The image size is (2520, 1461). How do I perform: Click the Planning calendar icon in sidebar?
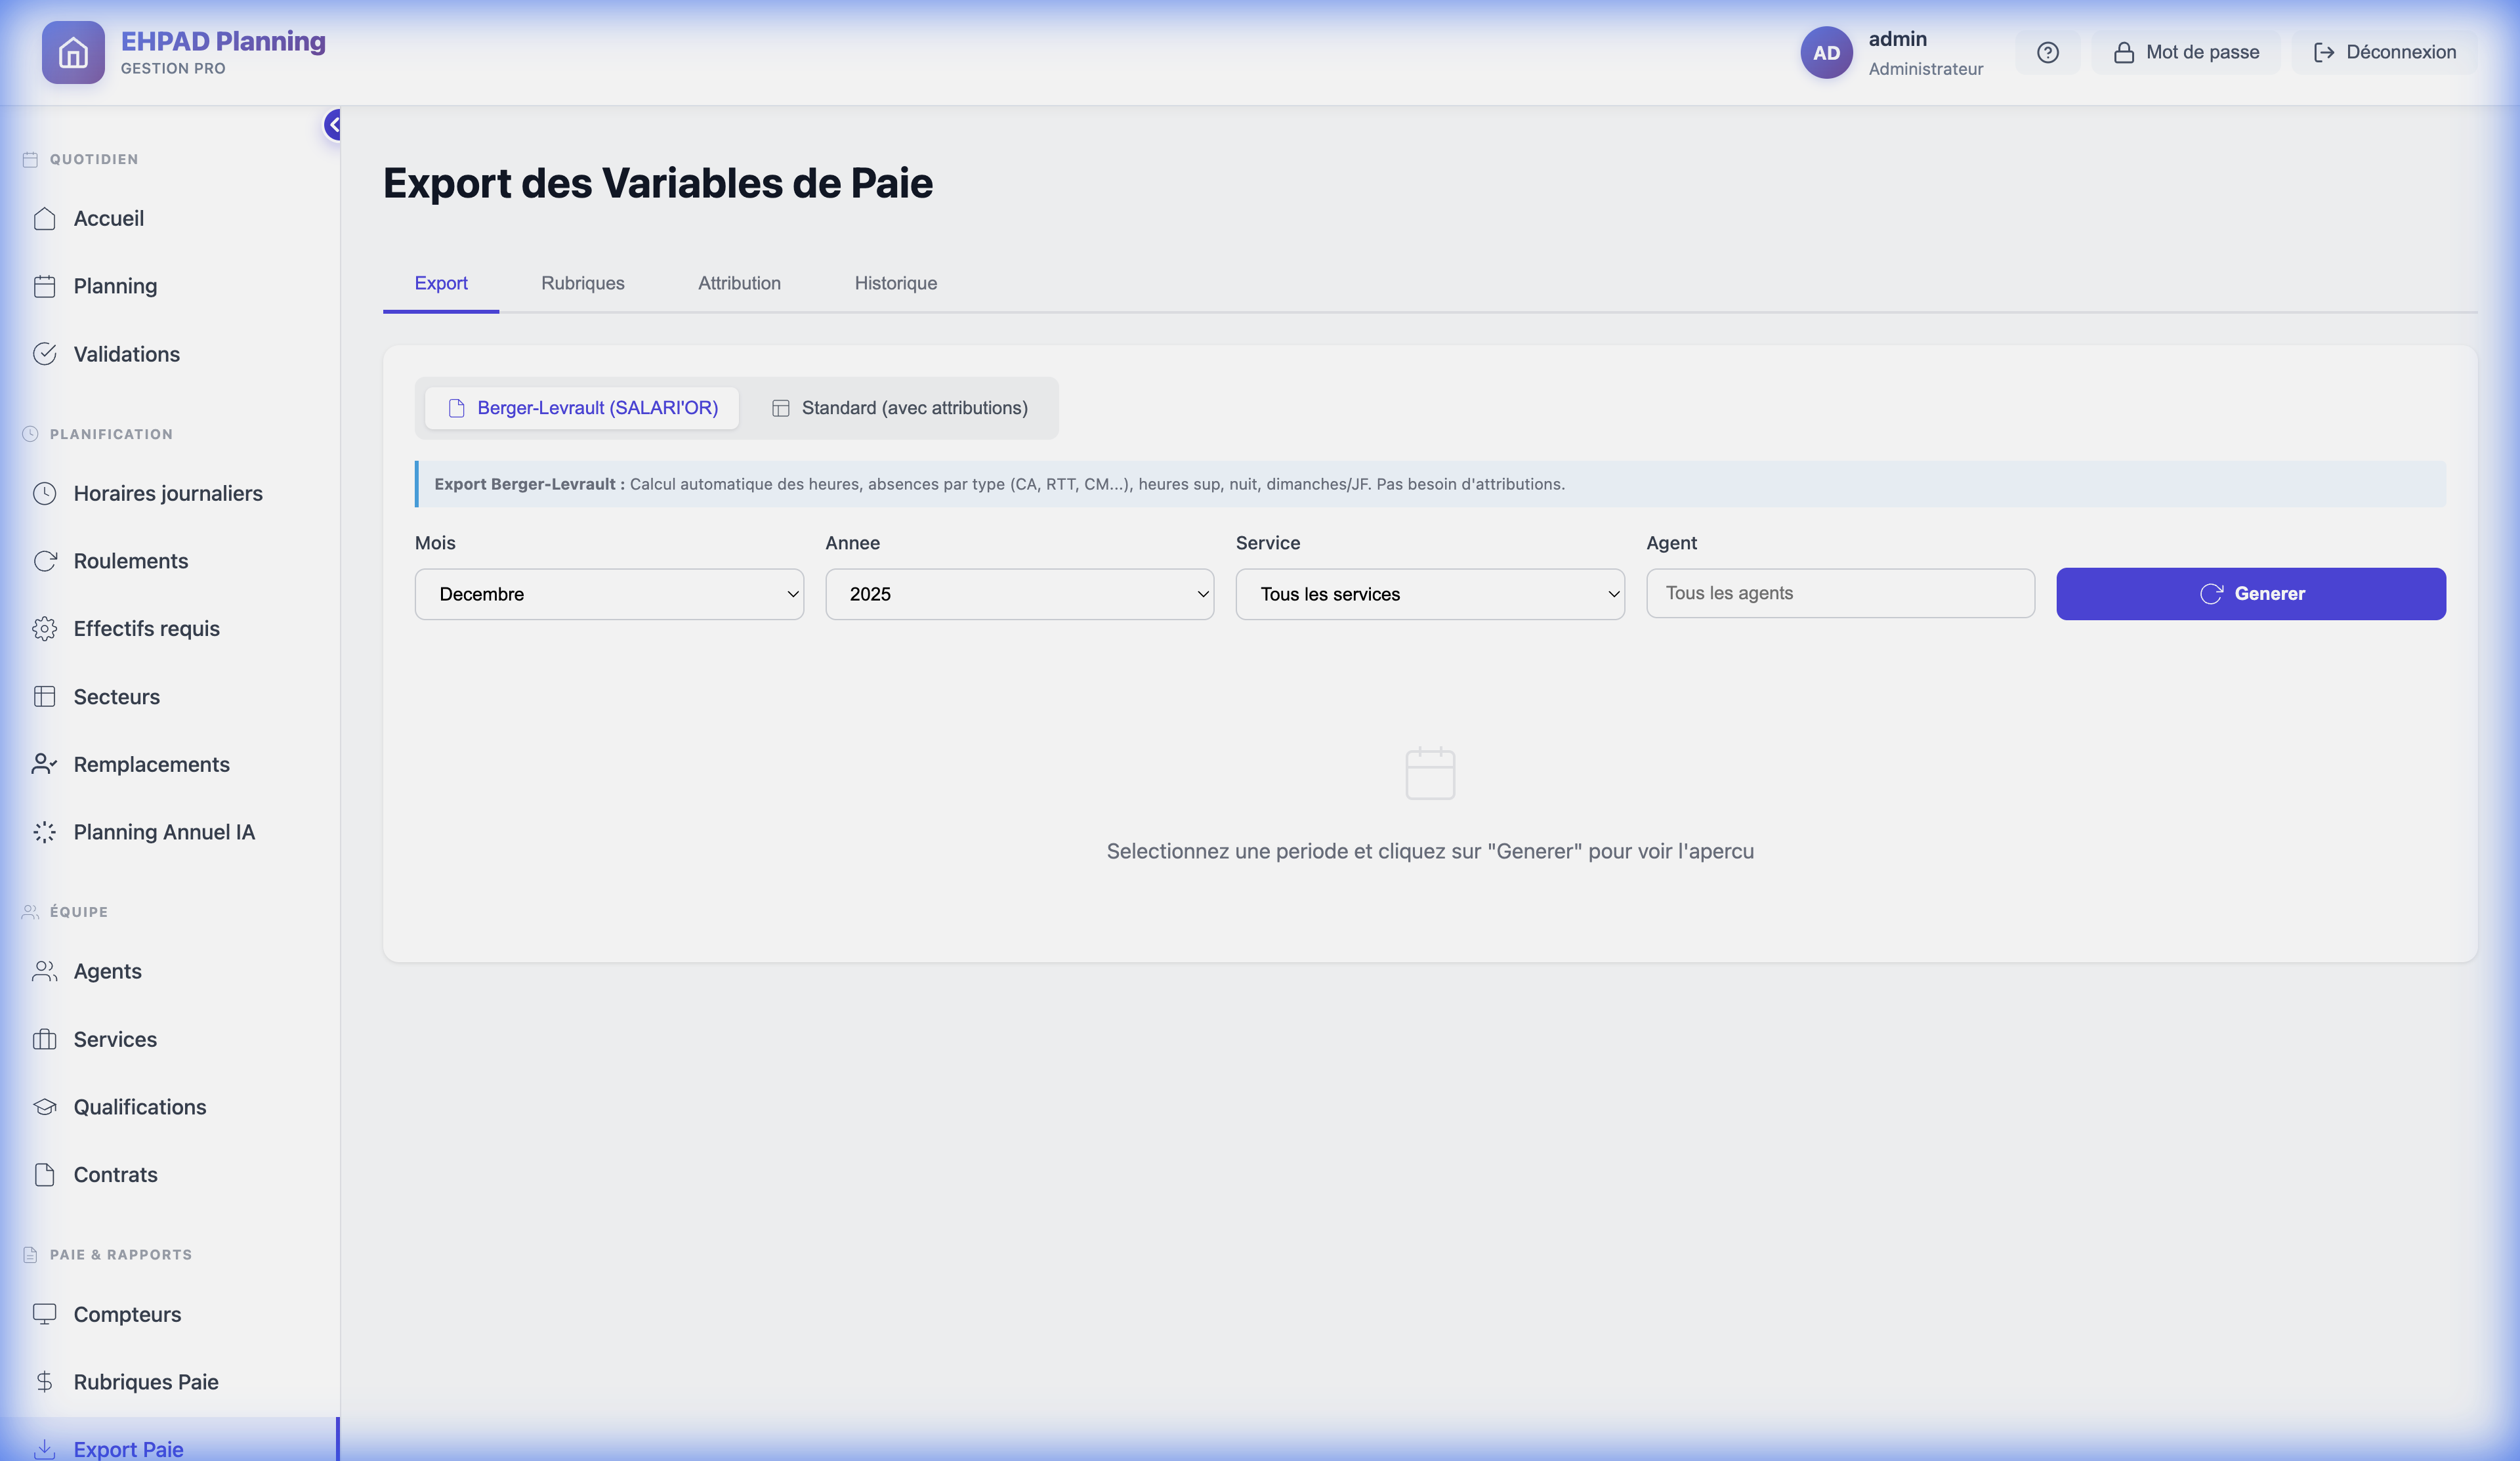(x=45, y=285)
